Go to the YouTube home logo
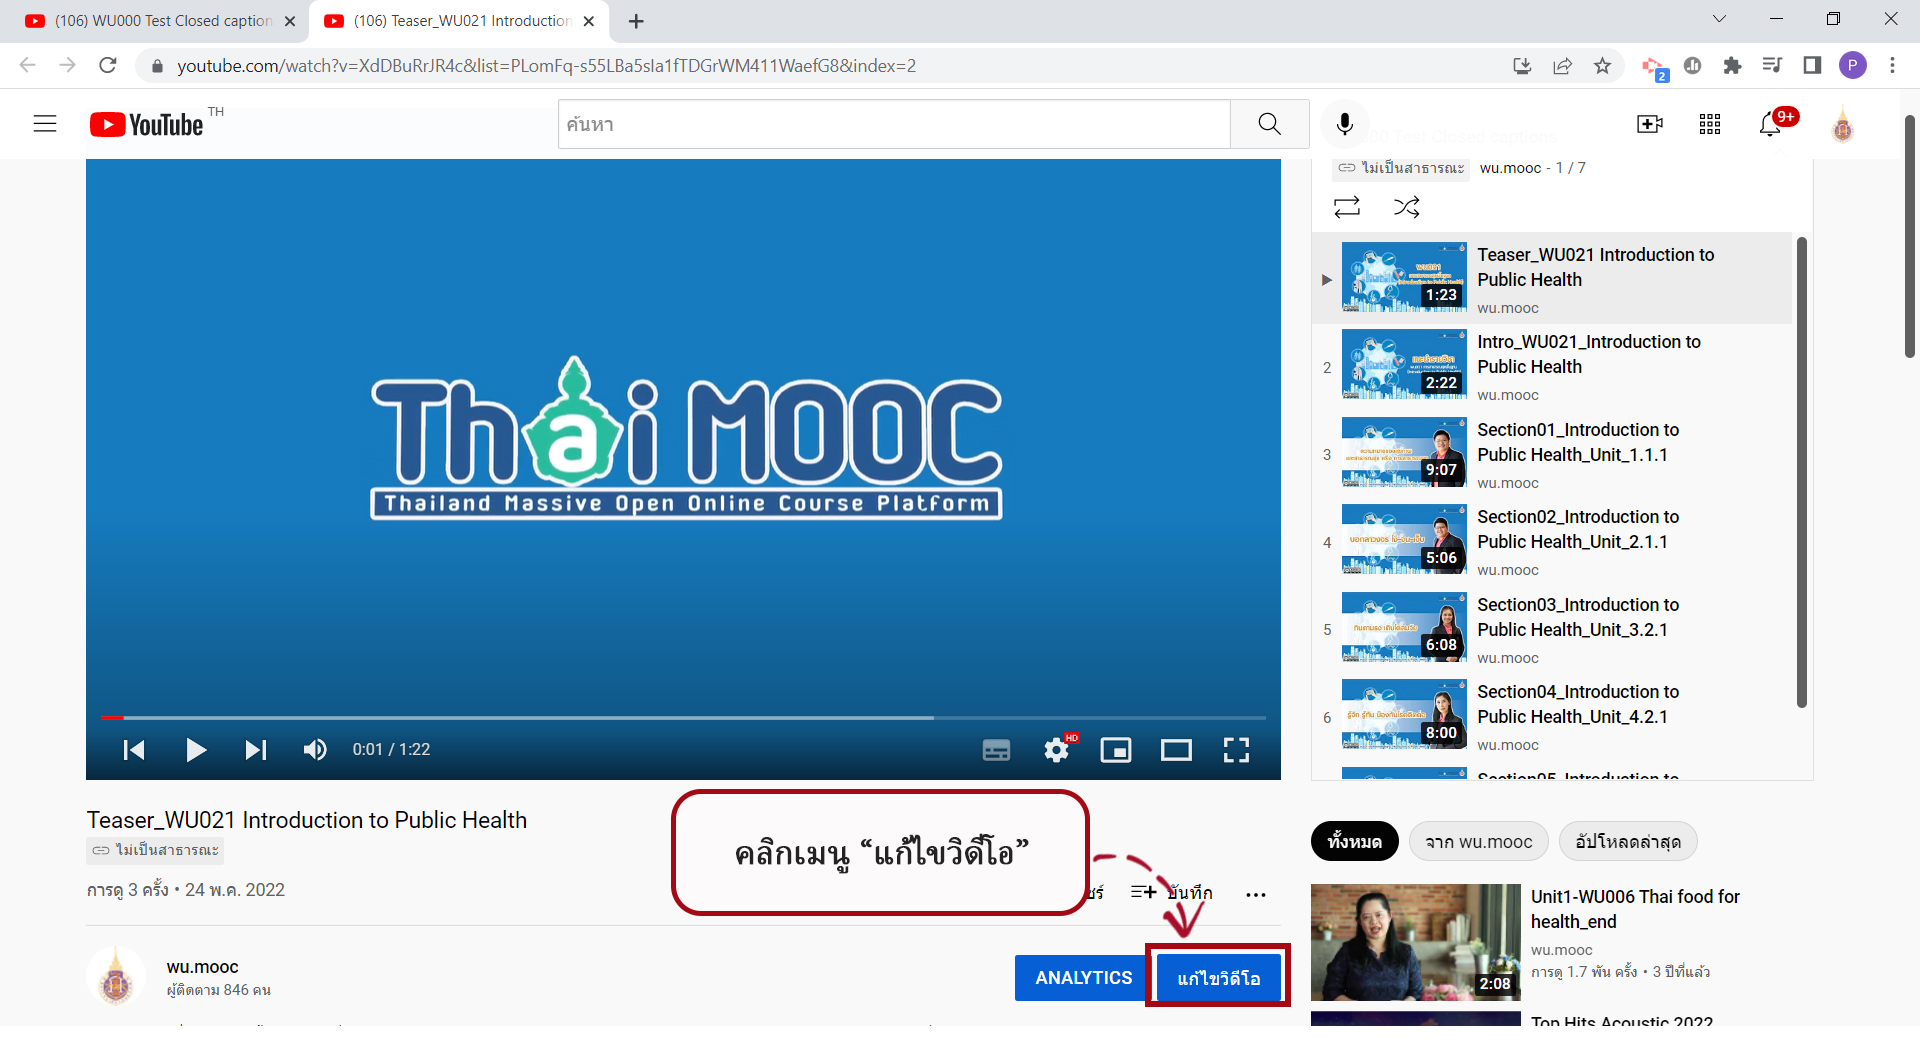 pyautogui.click(x=147, y=125)
